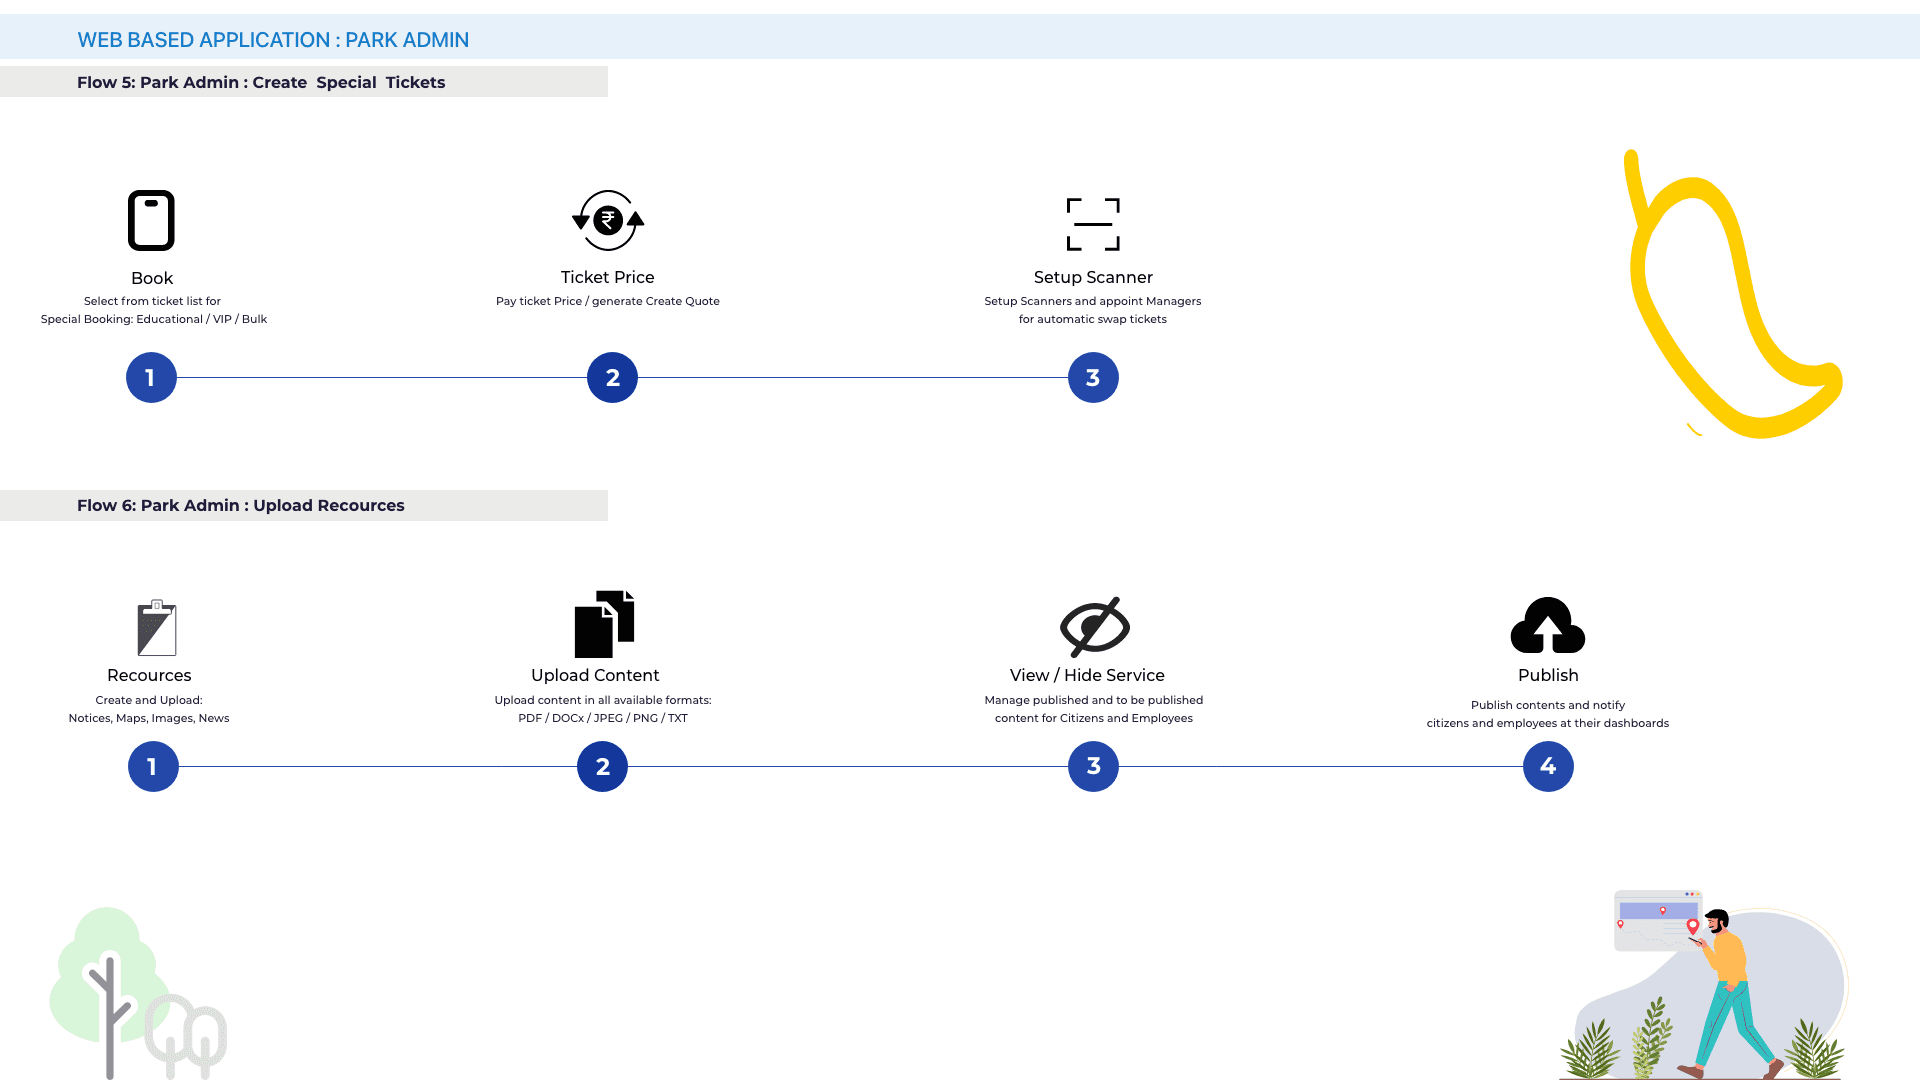Select step 2 circle under Upload Content

click(x=602, y=767)
